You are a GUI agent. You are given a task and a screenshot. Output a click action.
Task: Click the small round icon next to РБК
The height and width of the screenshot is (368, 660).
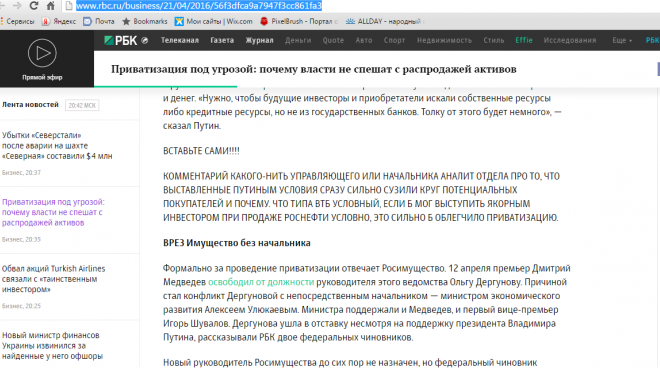click(144, 40)
